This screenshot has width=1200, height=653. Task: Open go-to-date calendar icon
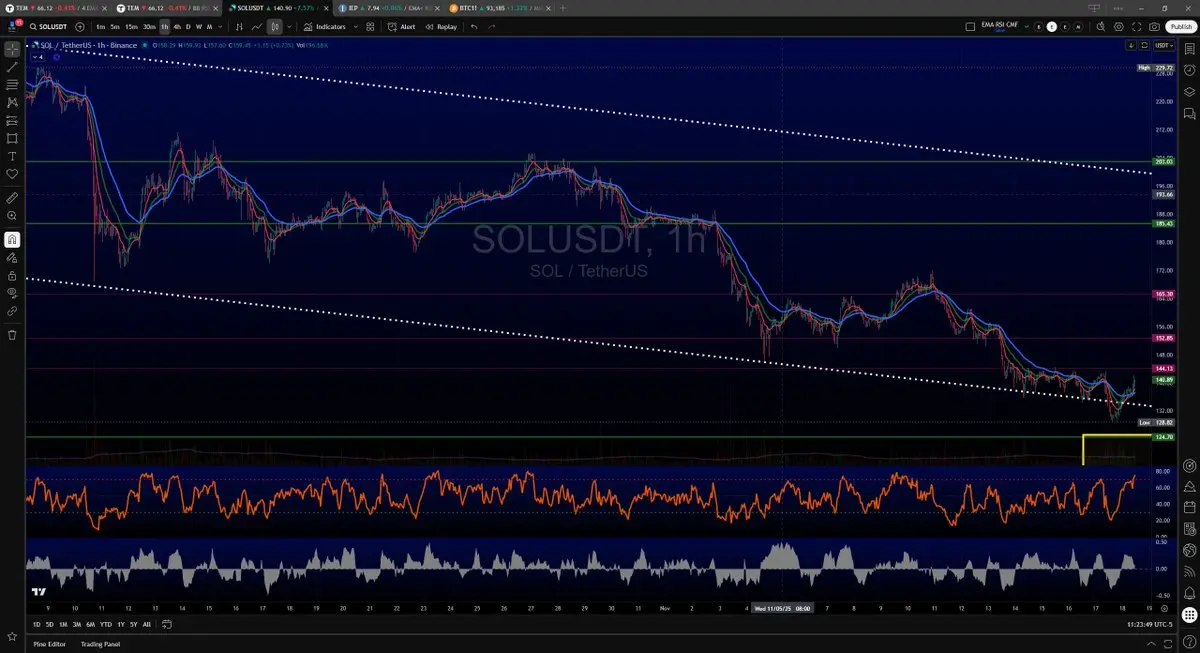(x=167, y=625)
